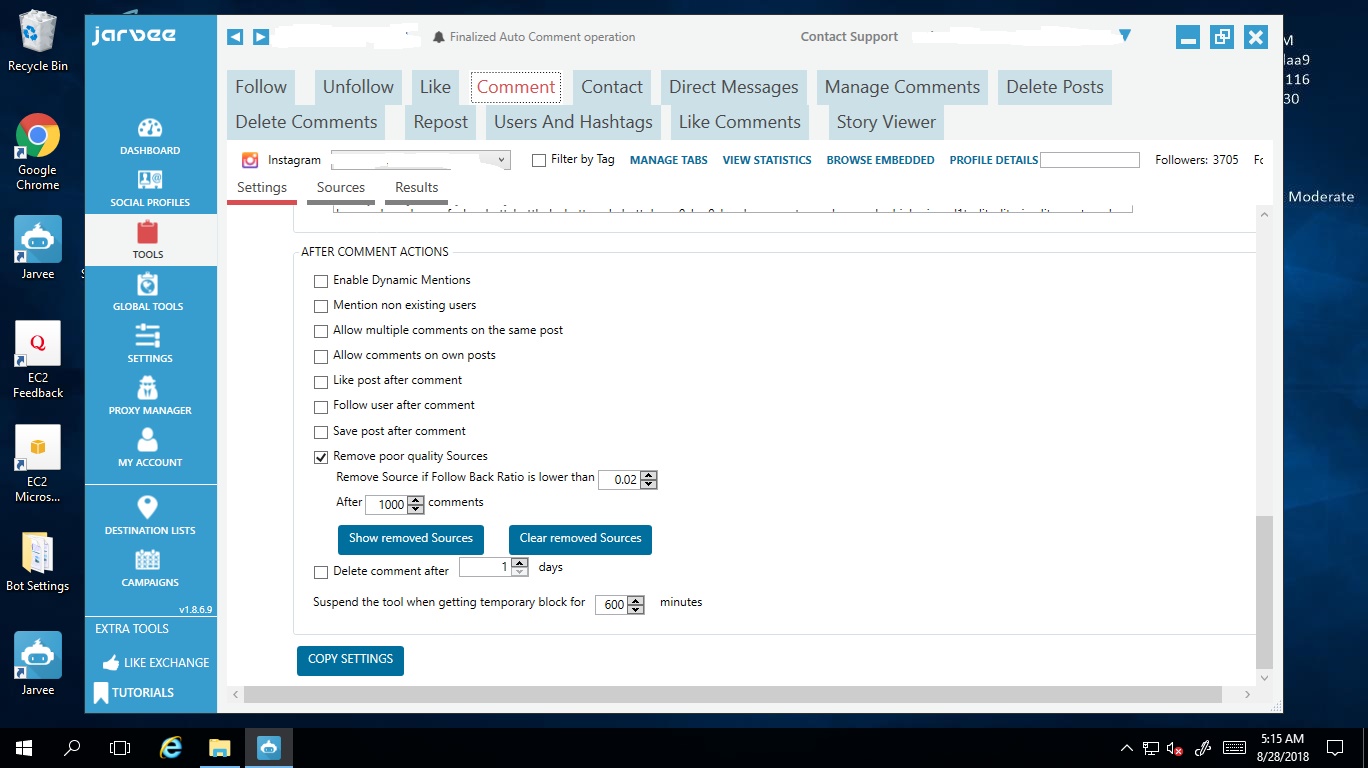This screenshot has height=768, width=1368.
Task: Click the PROFILE DETAILS text field
Action: (x=1090, y=160)
